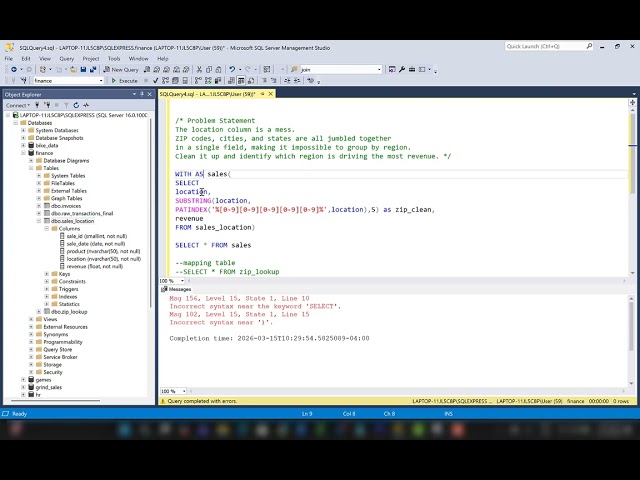Click the Filter icon in Object Explorer
The height and width of the screenshot is (480, 640).
(x=66, y=105)
